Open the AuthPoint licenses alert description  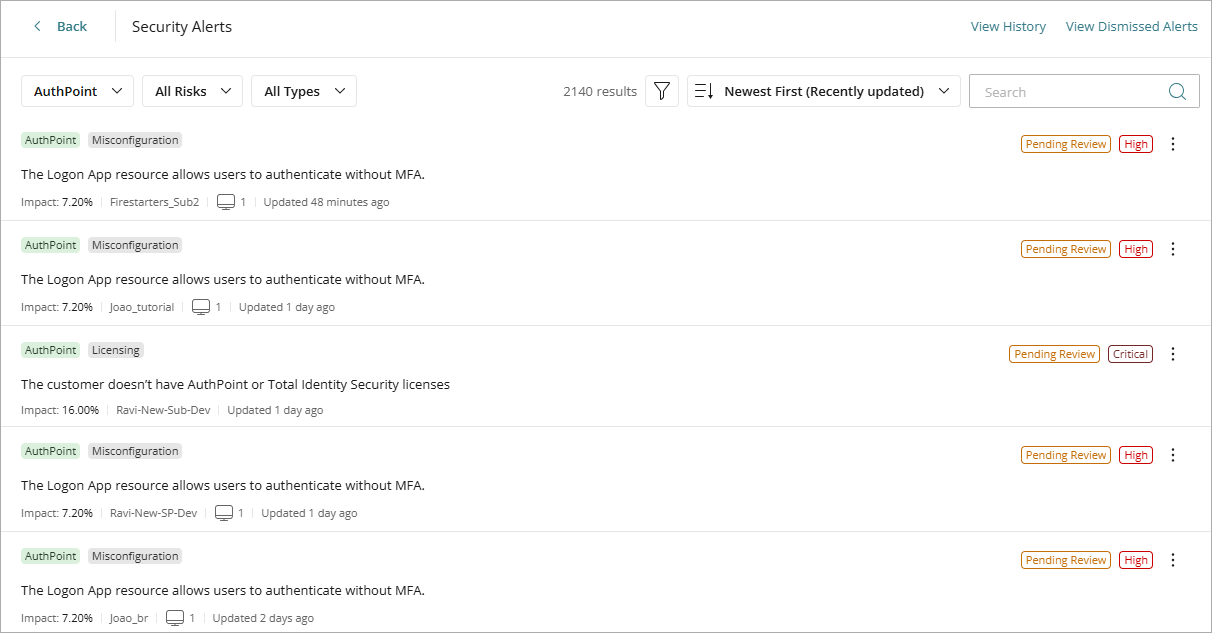(x=235, y=384)
